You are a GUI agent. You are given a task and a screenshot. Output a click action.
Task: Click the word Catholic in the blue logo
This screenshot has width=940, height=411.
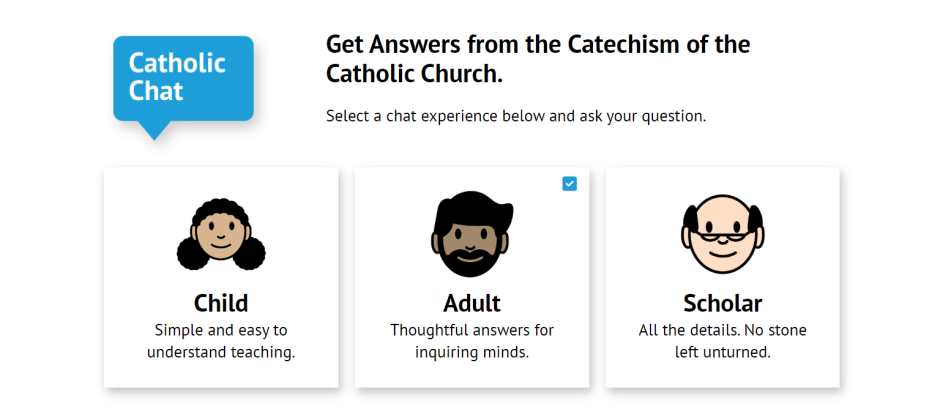pyautogui.click(x=177, y=63)
